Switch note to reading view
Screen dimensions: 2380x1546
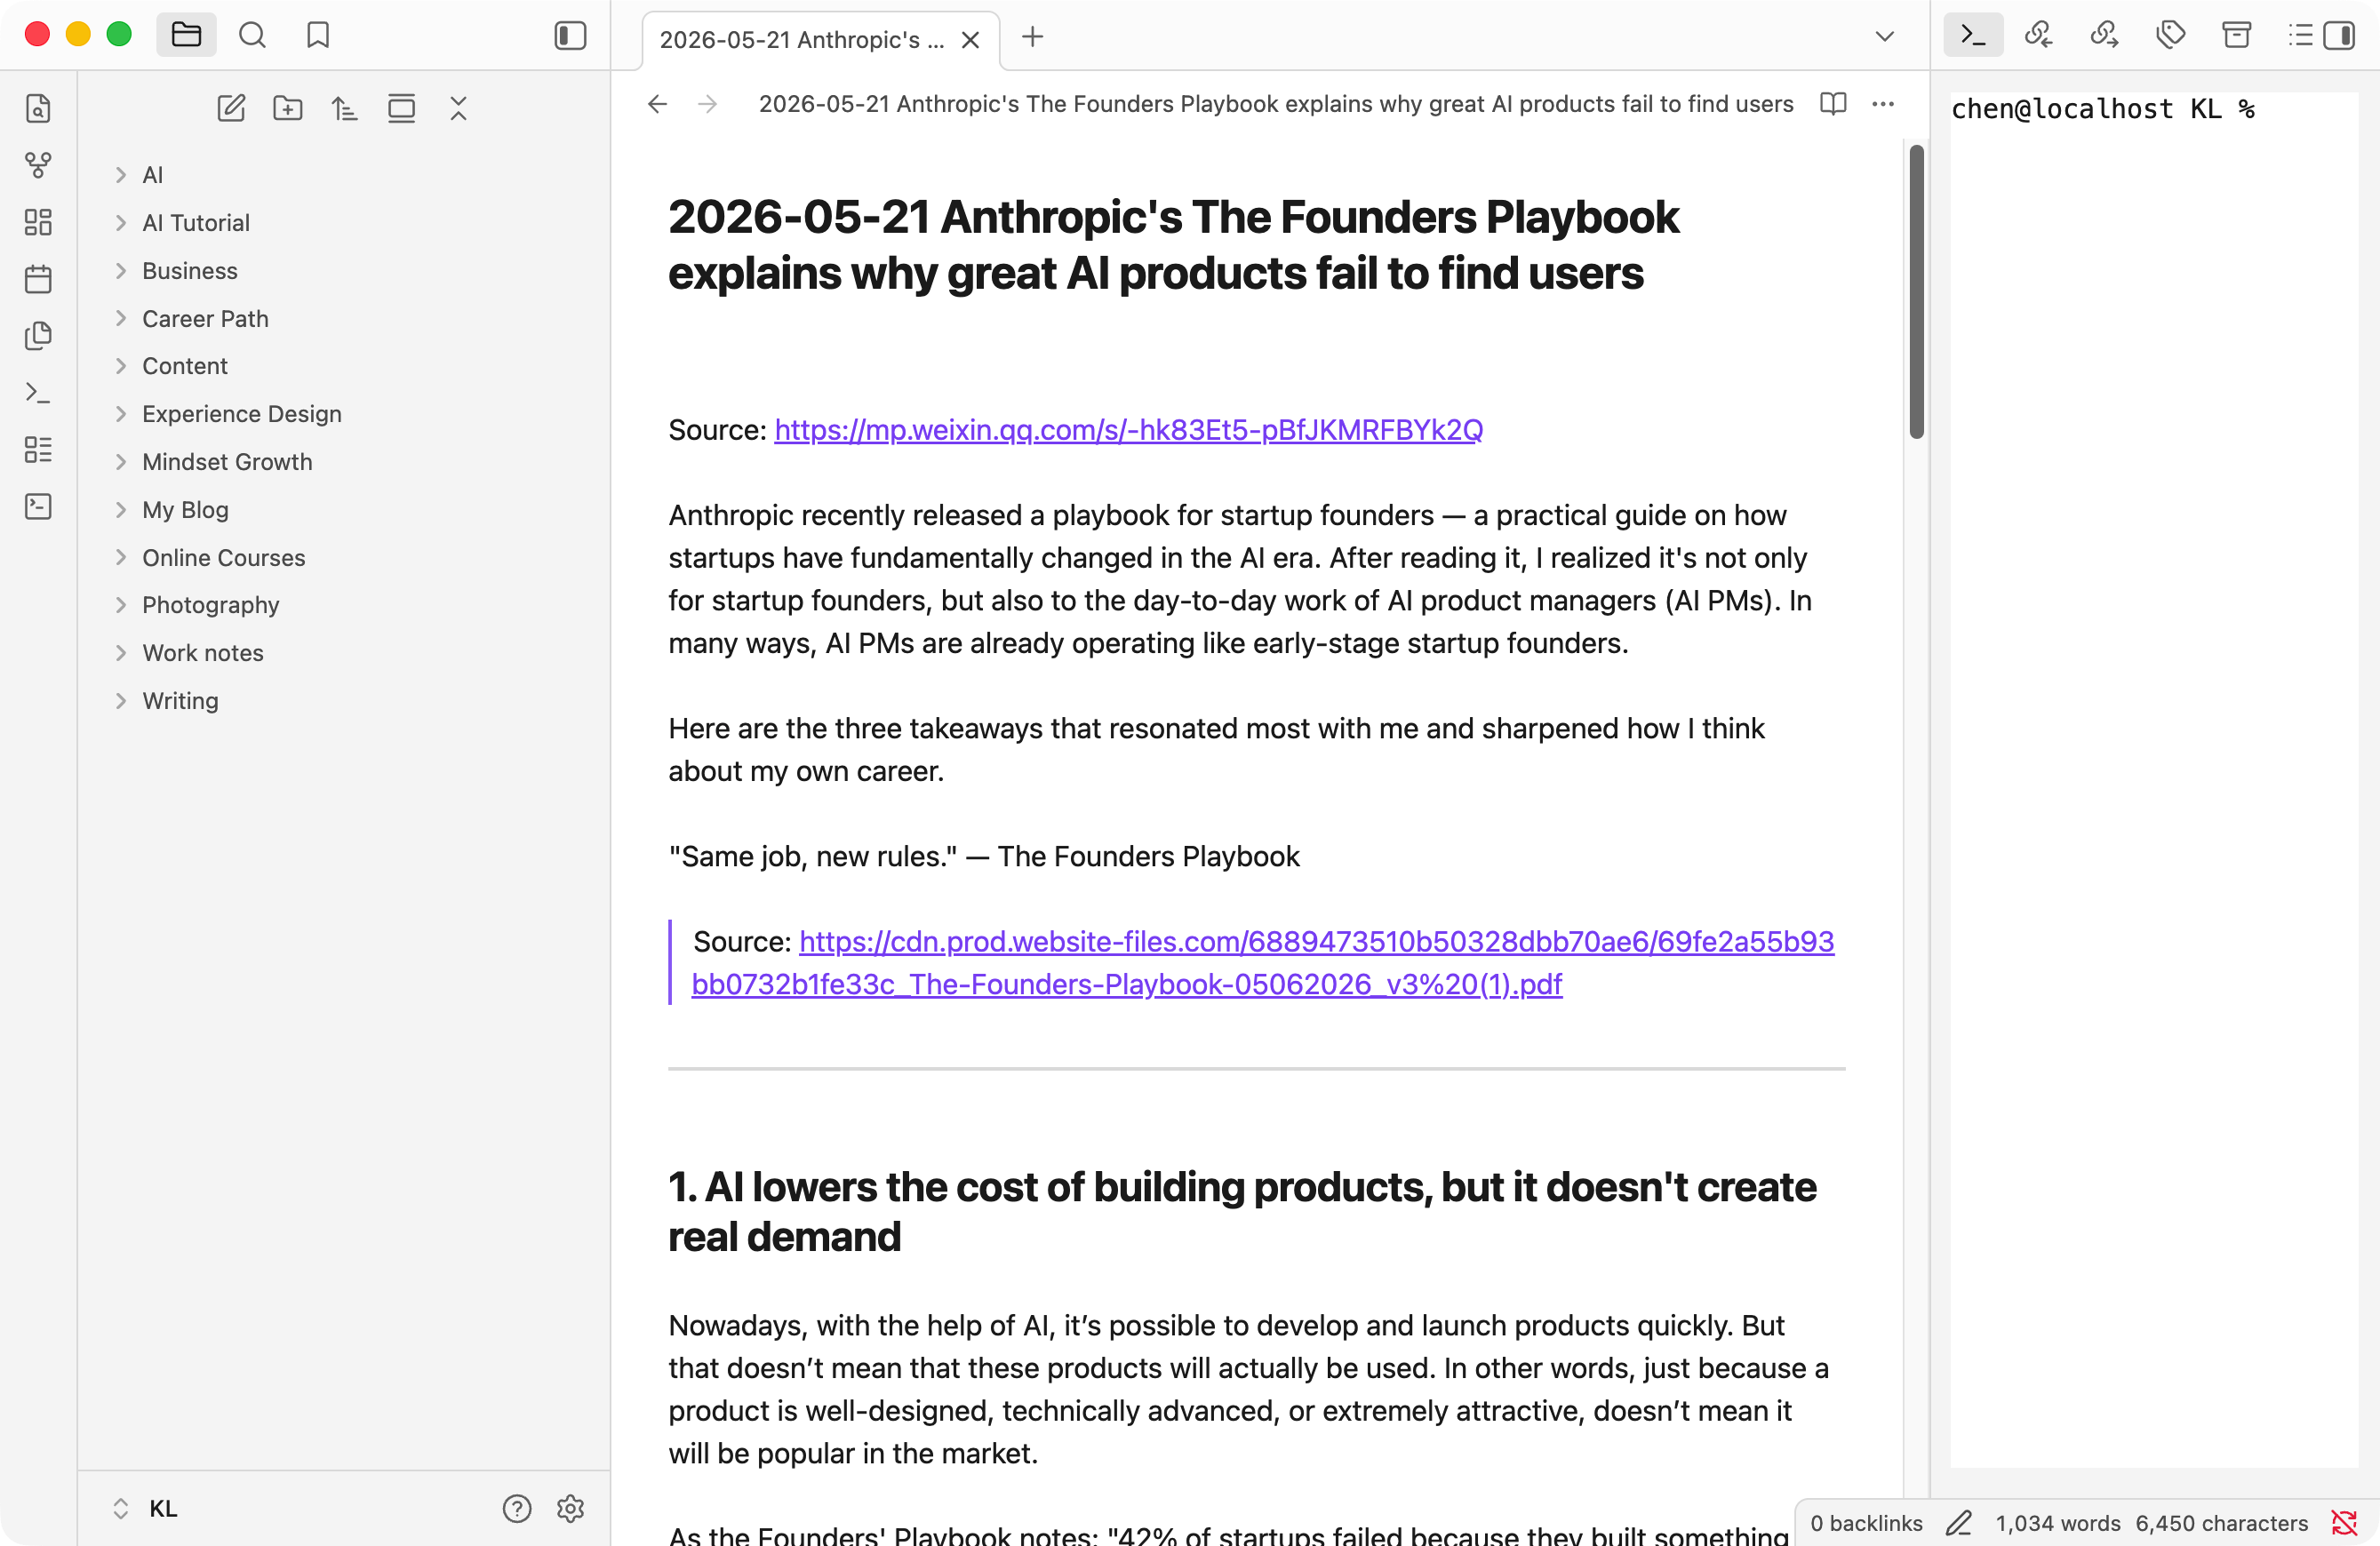tap(1833, 104)
